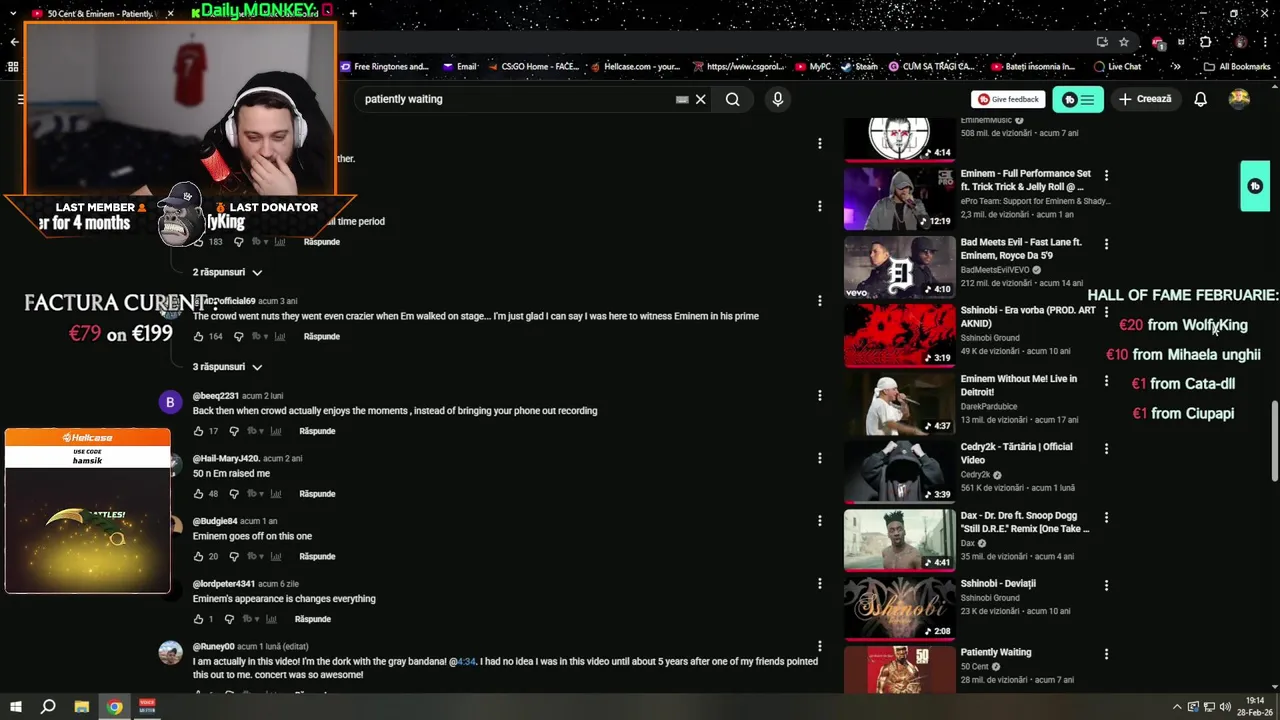
Task: Open 'CS:GO Home - FACE...' bookmark
Action: [x=533, y=67]
